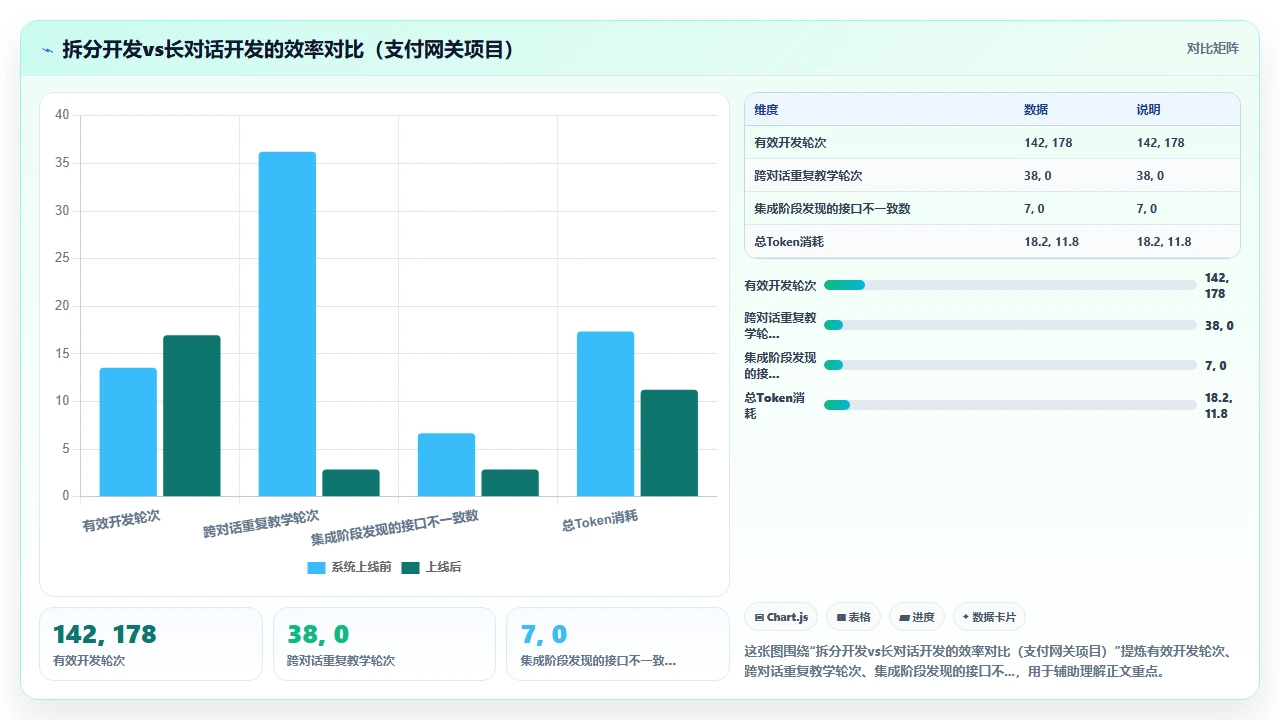Viewport: 1280px width, 720px height.
Task: Click the 18.2, 11.8 value beside progress bar
Action: (1219, 405)
